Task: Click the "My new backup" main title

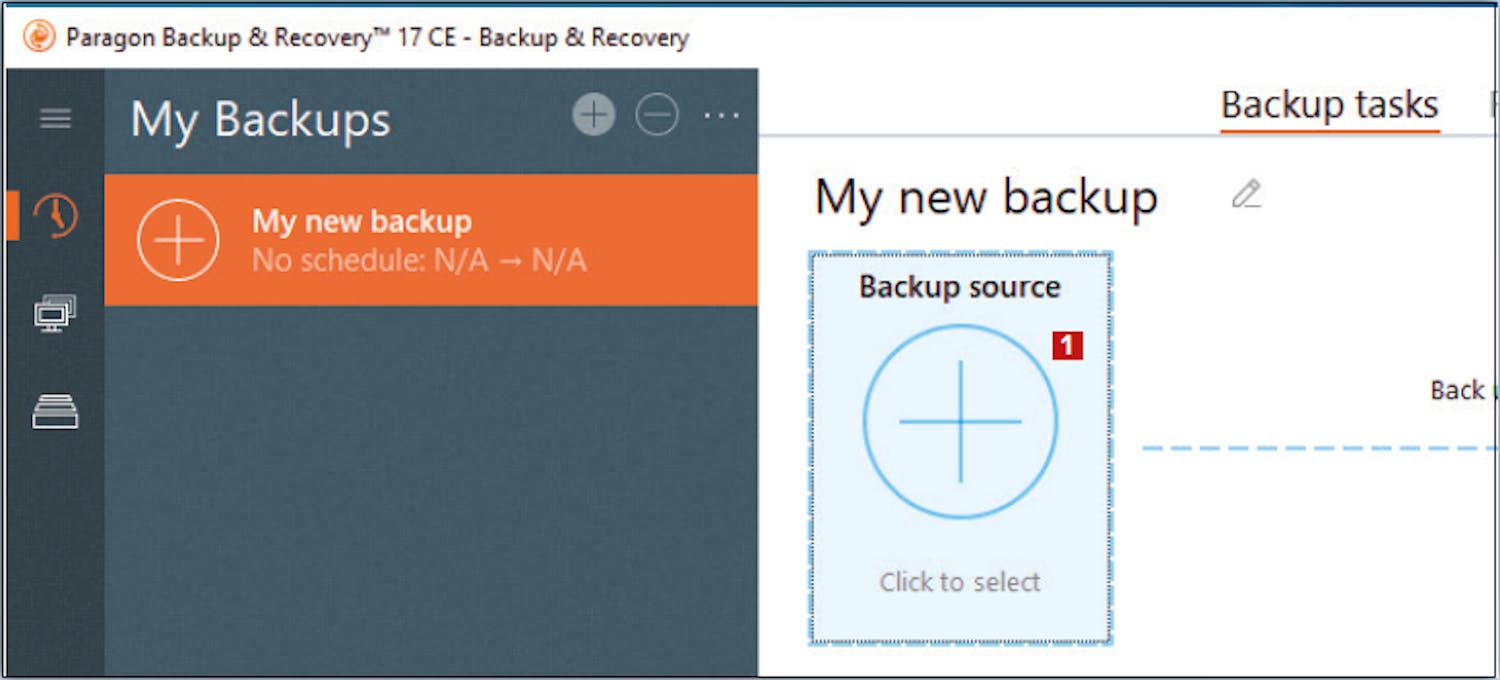Action: coord(986,197)
